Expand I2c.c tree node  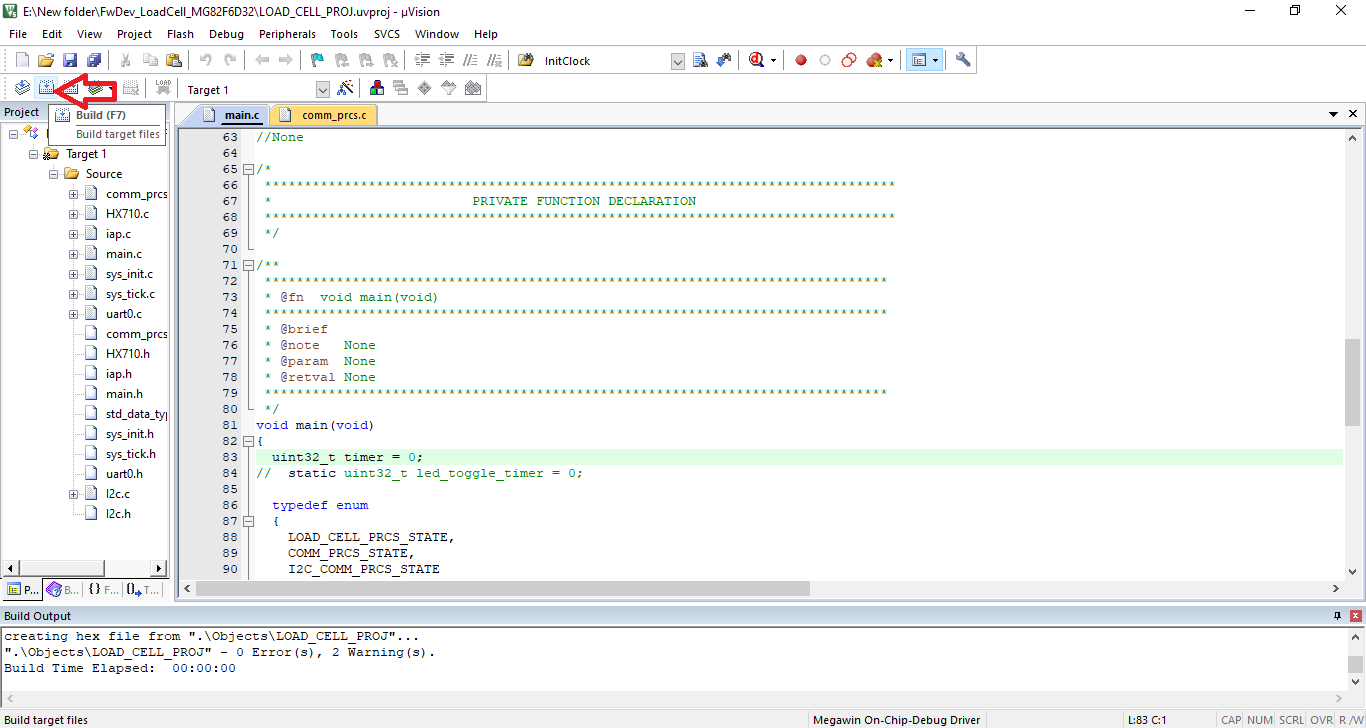(74, 494)
